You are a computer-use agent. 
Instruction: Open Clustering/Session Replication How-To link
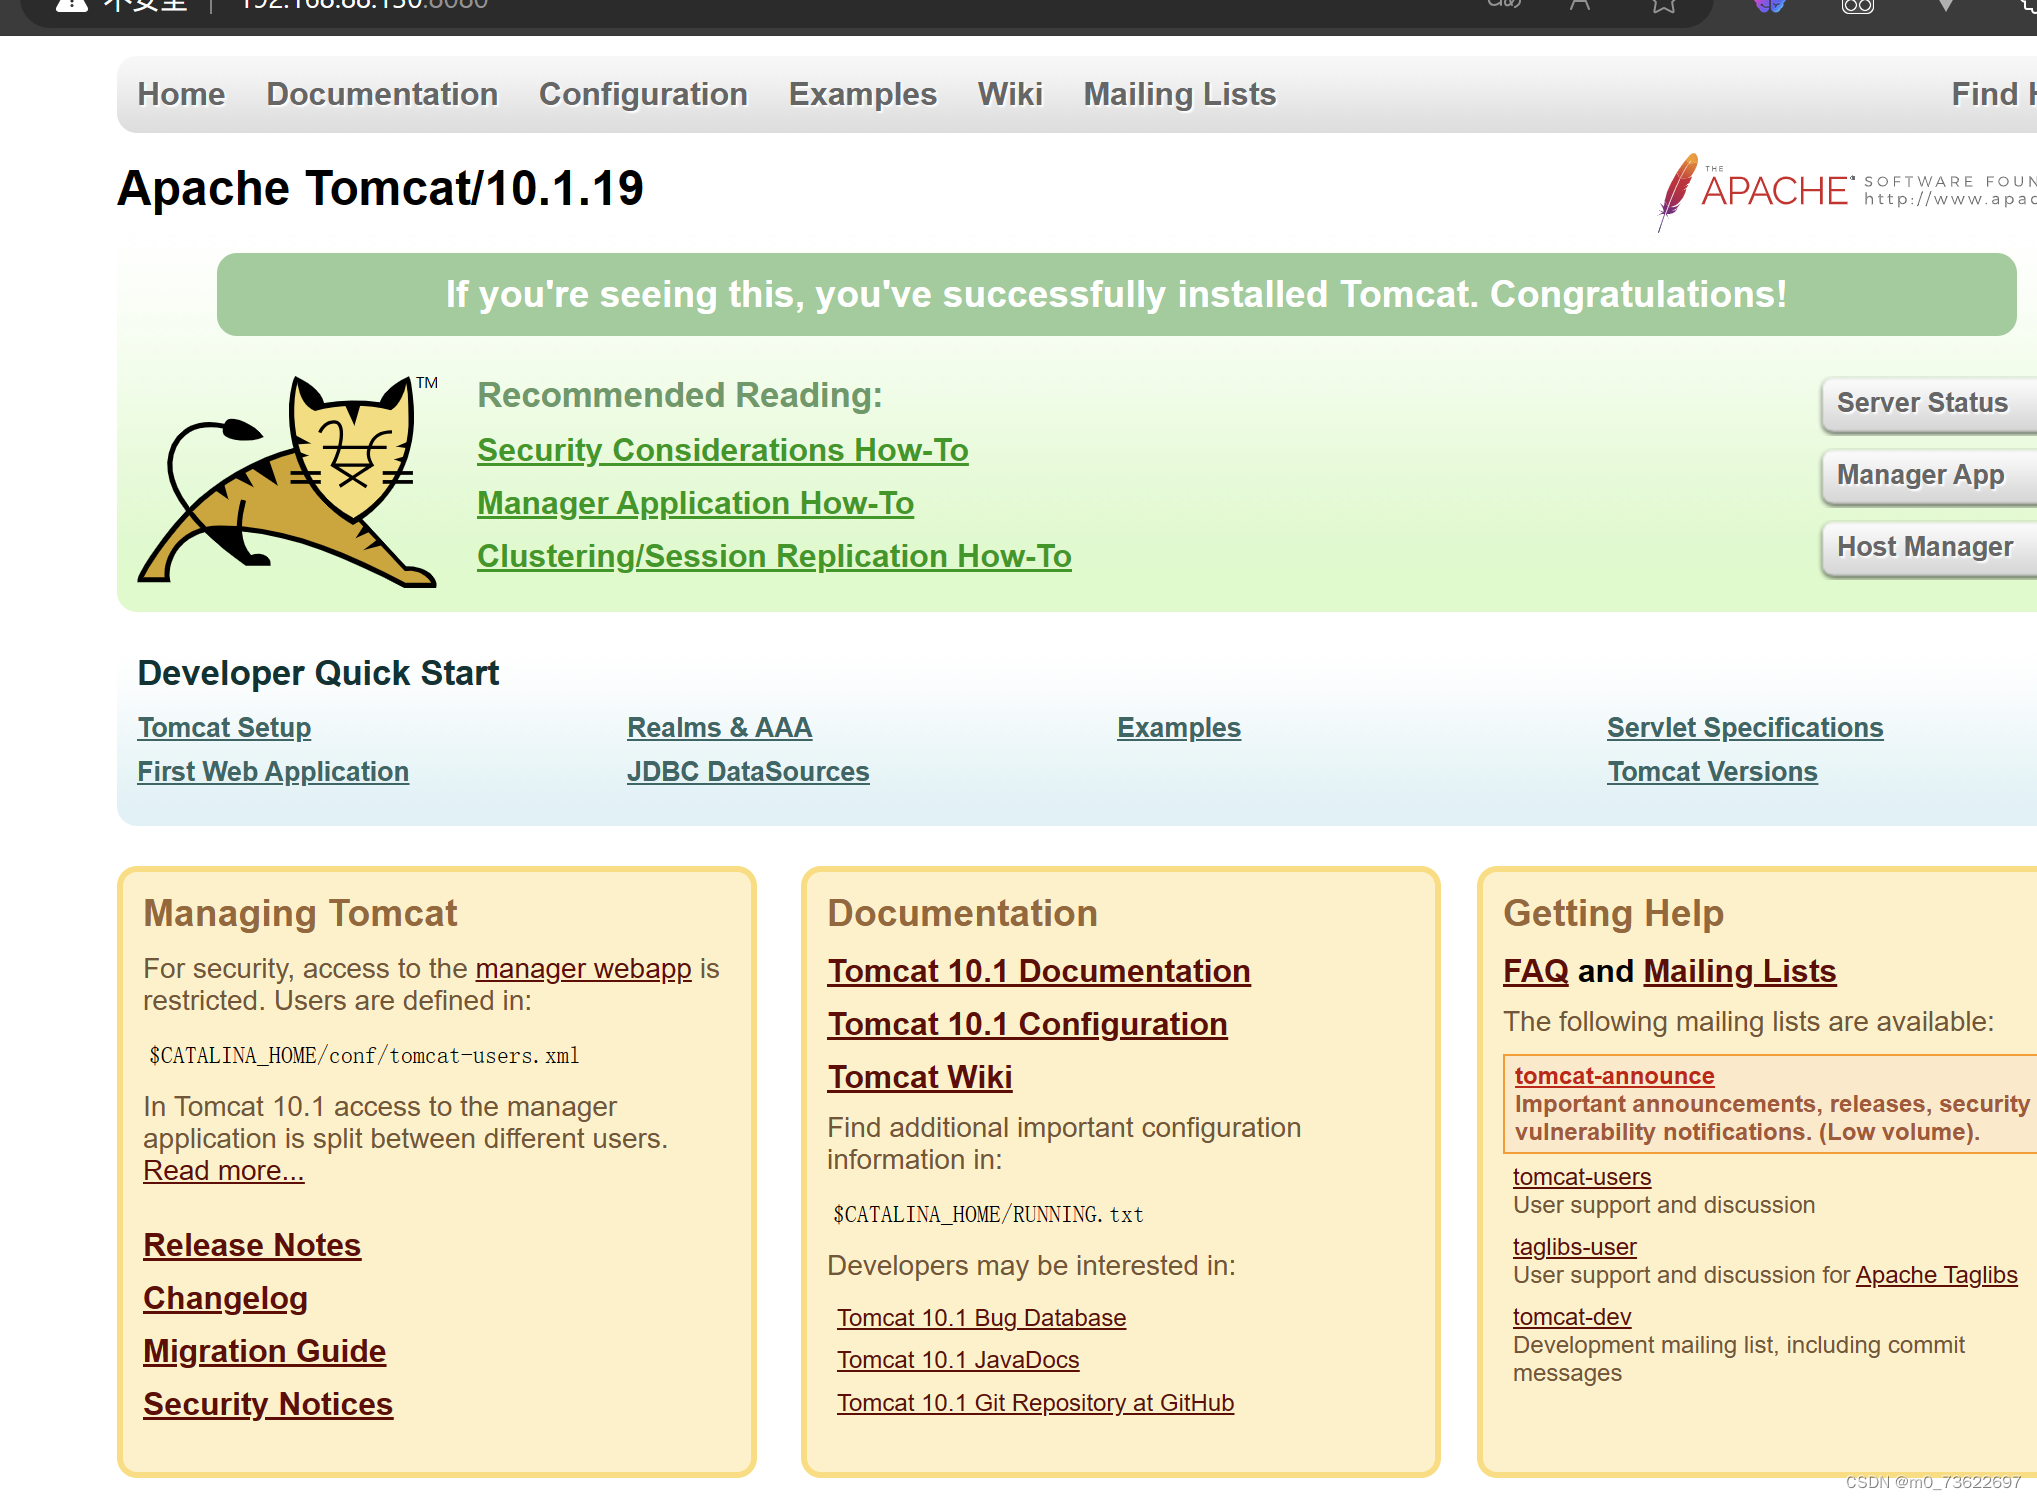[x=774, y=556]
